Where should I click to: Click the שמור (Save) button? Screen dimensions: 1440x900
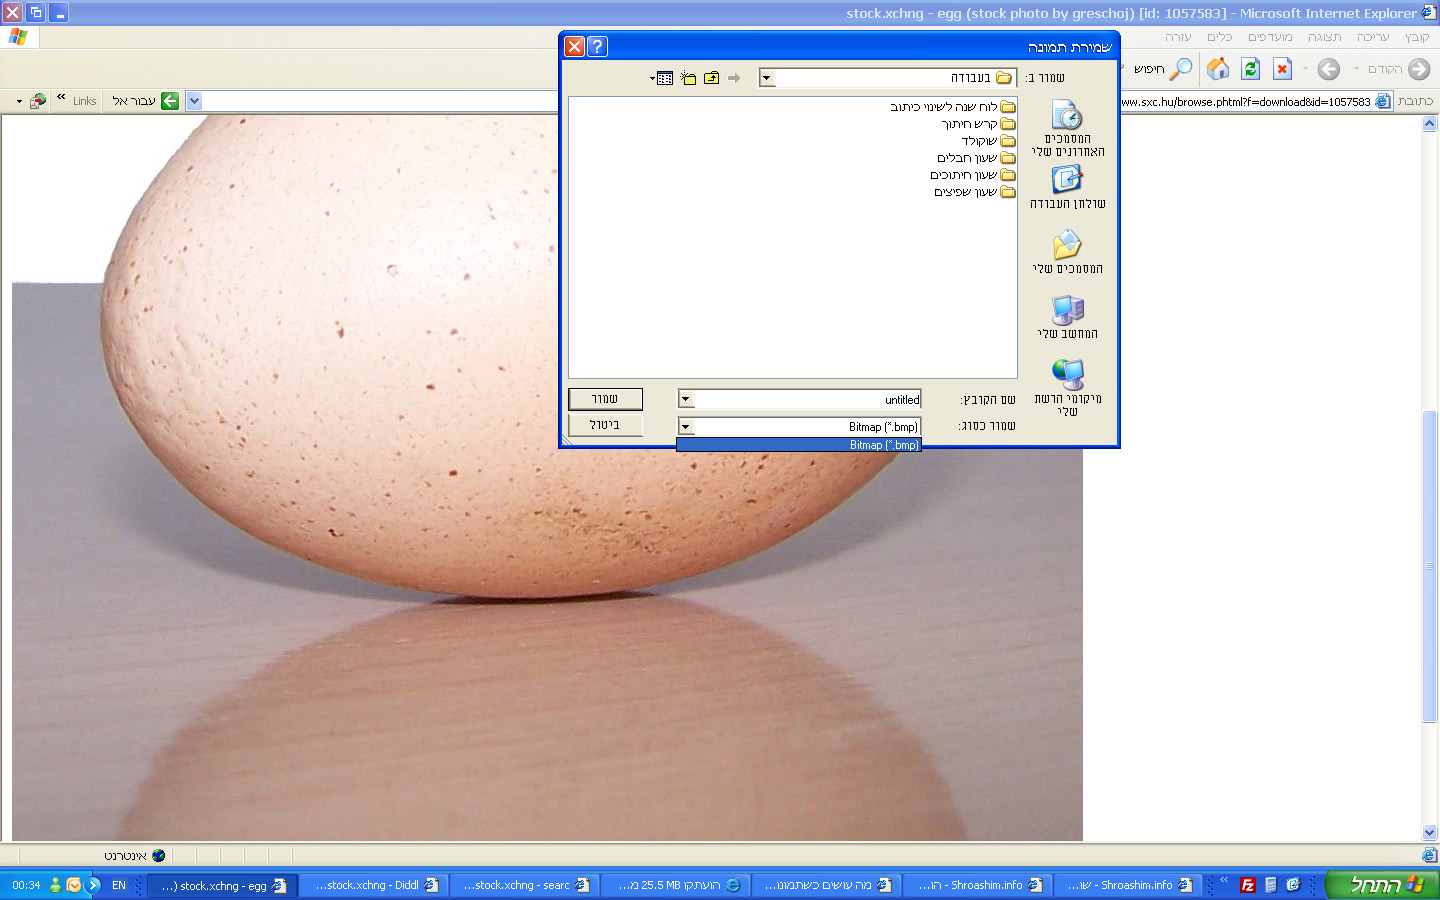pyautogui.click(x=605, y=399)
